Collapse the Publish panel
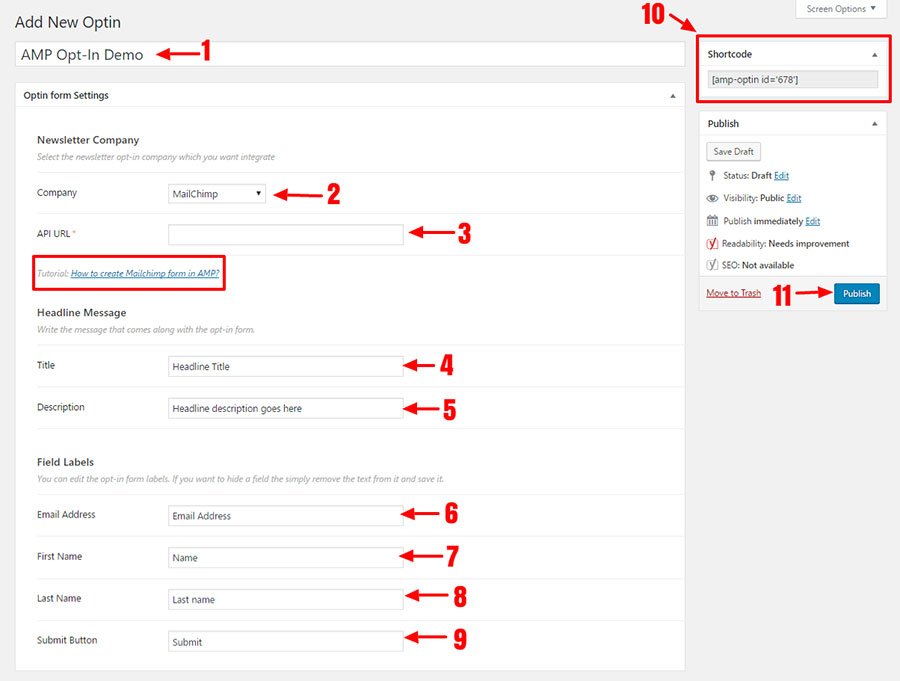The width and height of the screenshot is (900, 681). (x=875, y=124)
